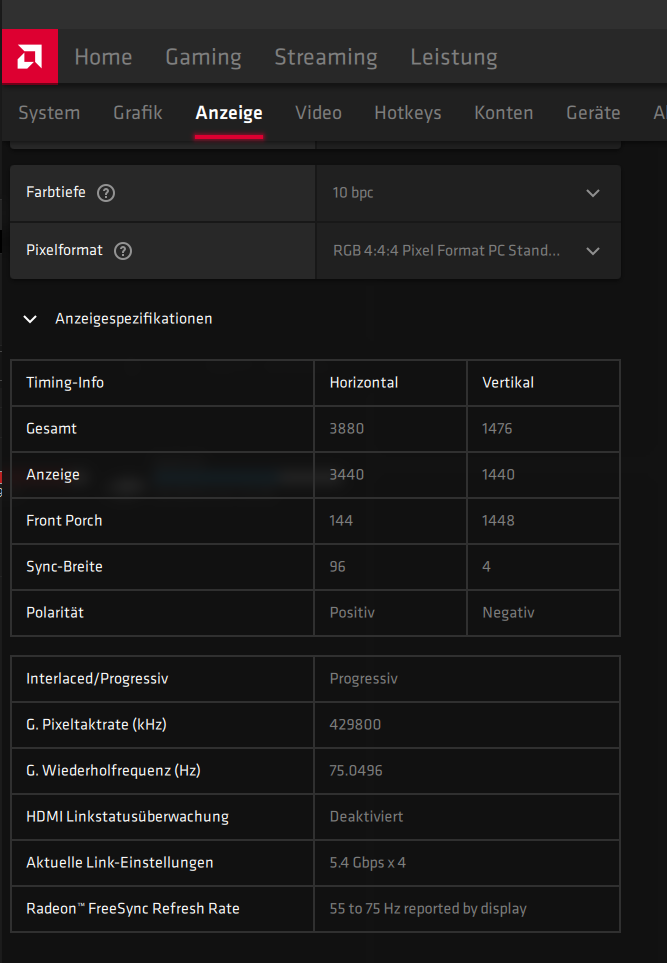Open the Konten sub-tab

coord(504,113)
